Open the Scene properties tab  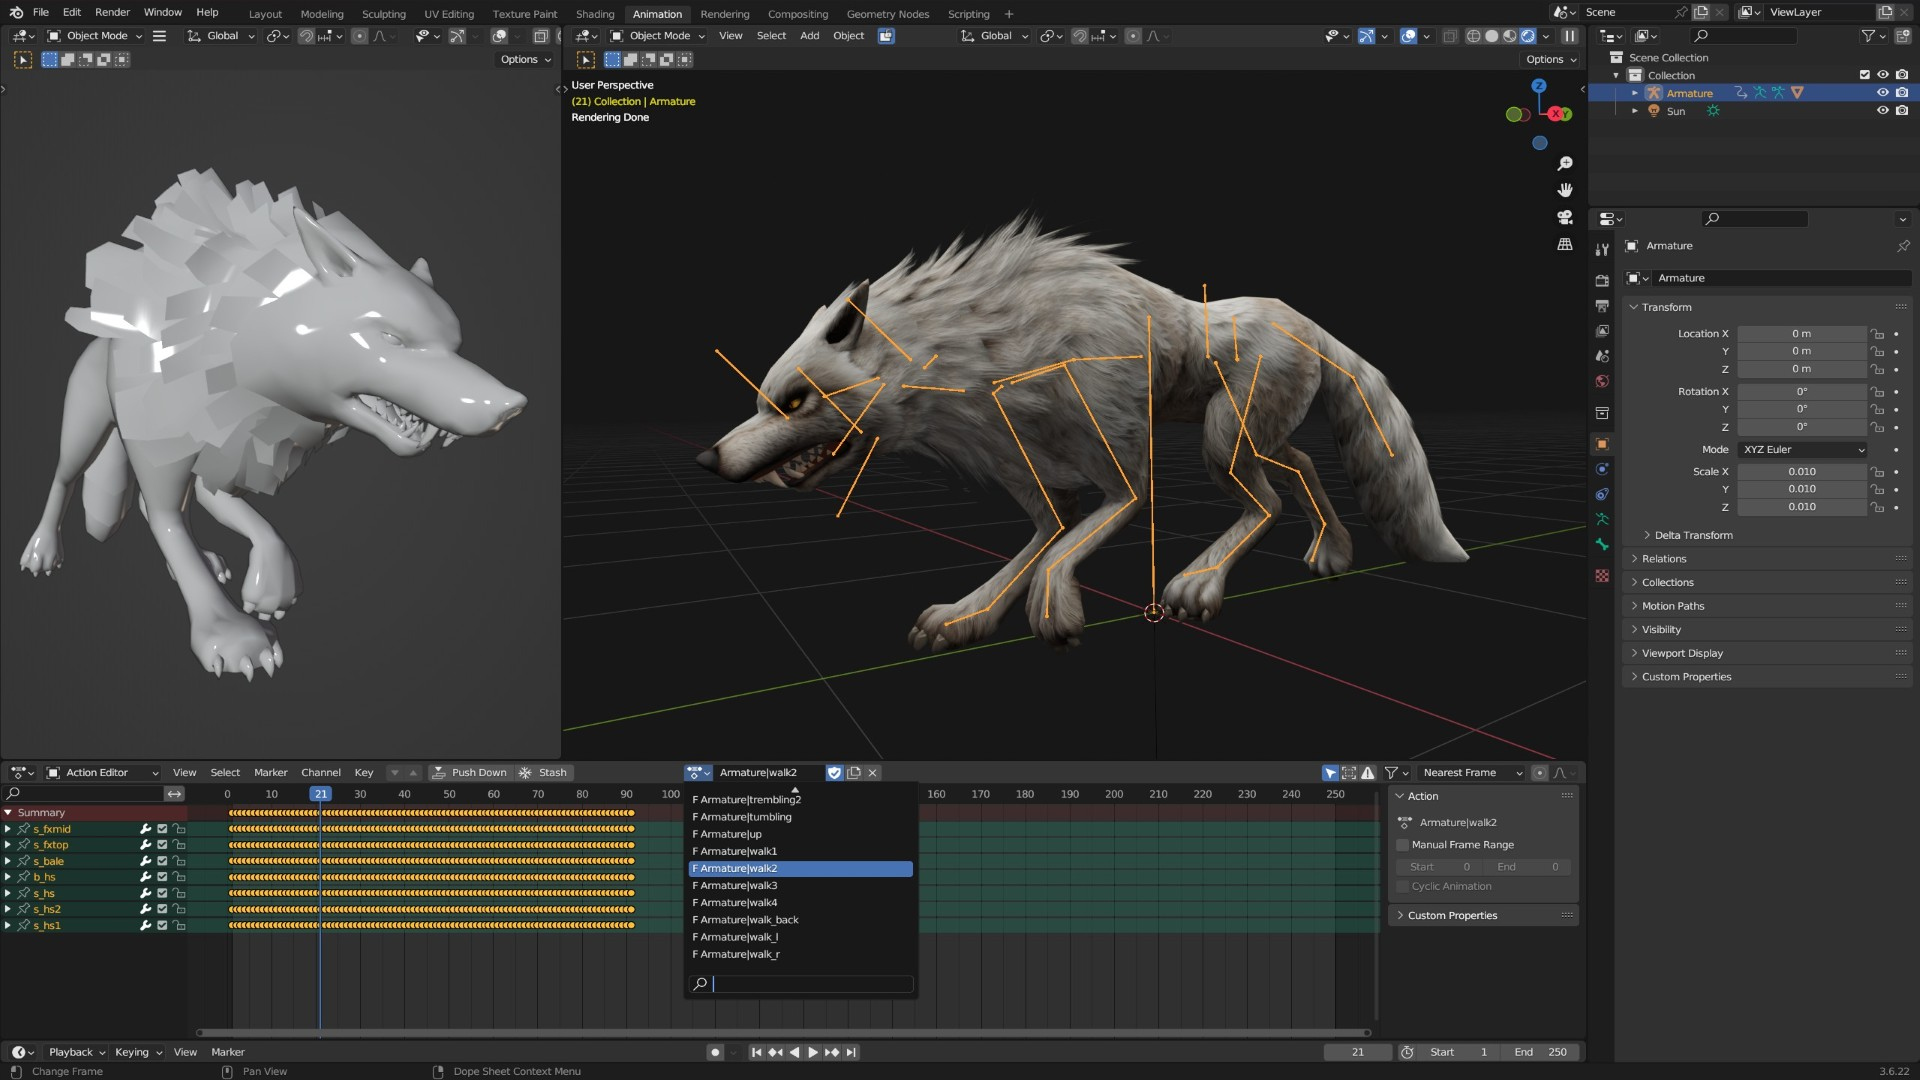[x=1602, y=356]
